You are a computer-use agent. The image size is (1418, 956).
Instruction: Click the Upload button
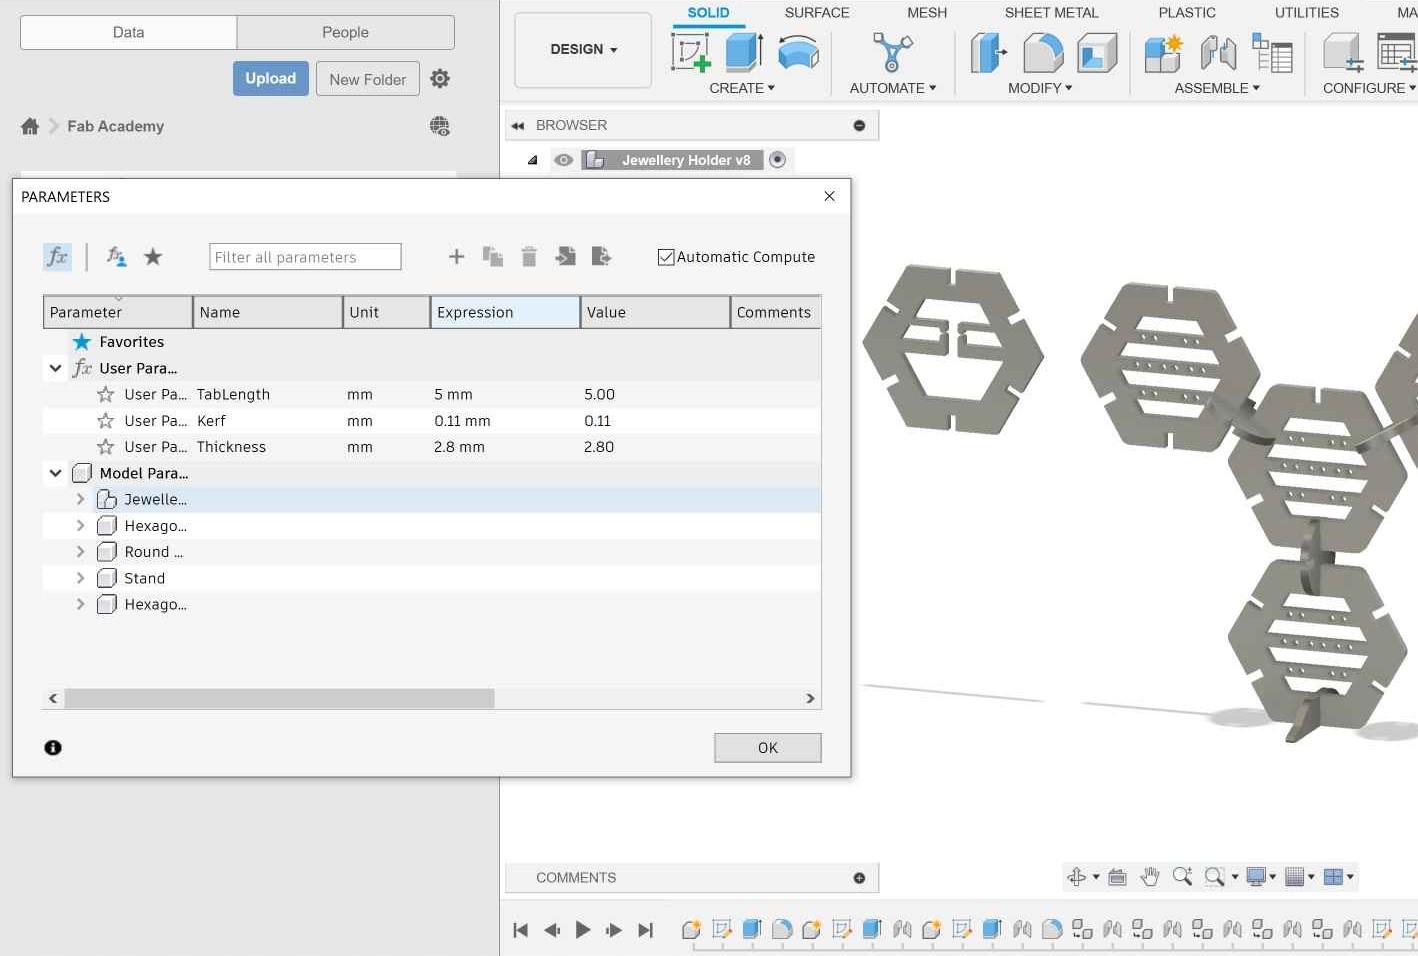(271, 78)
